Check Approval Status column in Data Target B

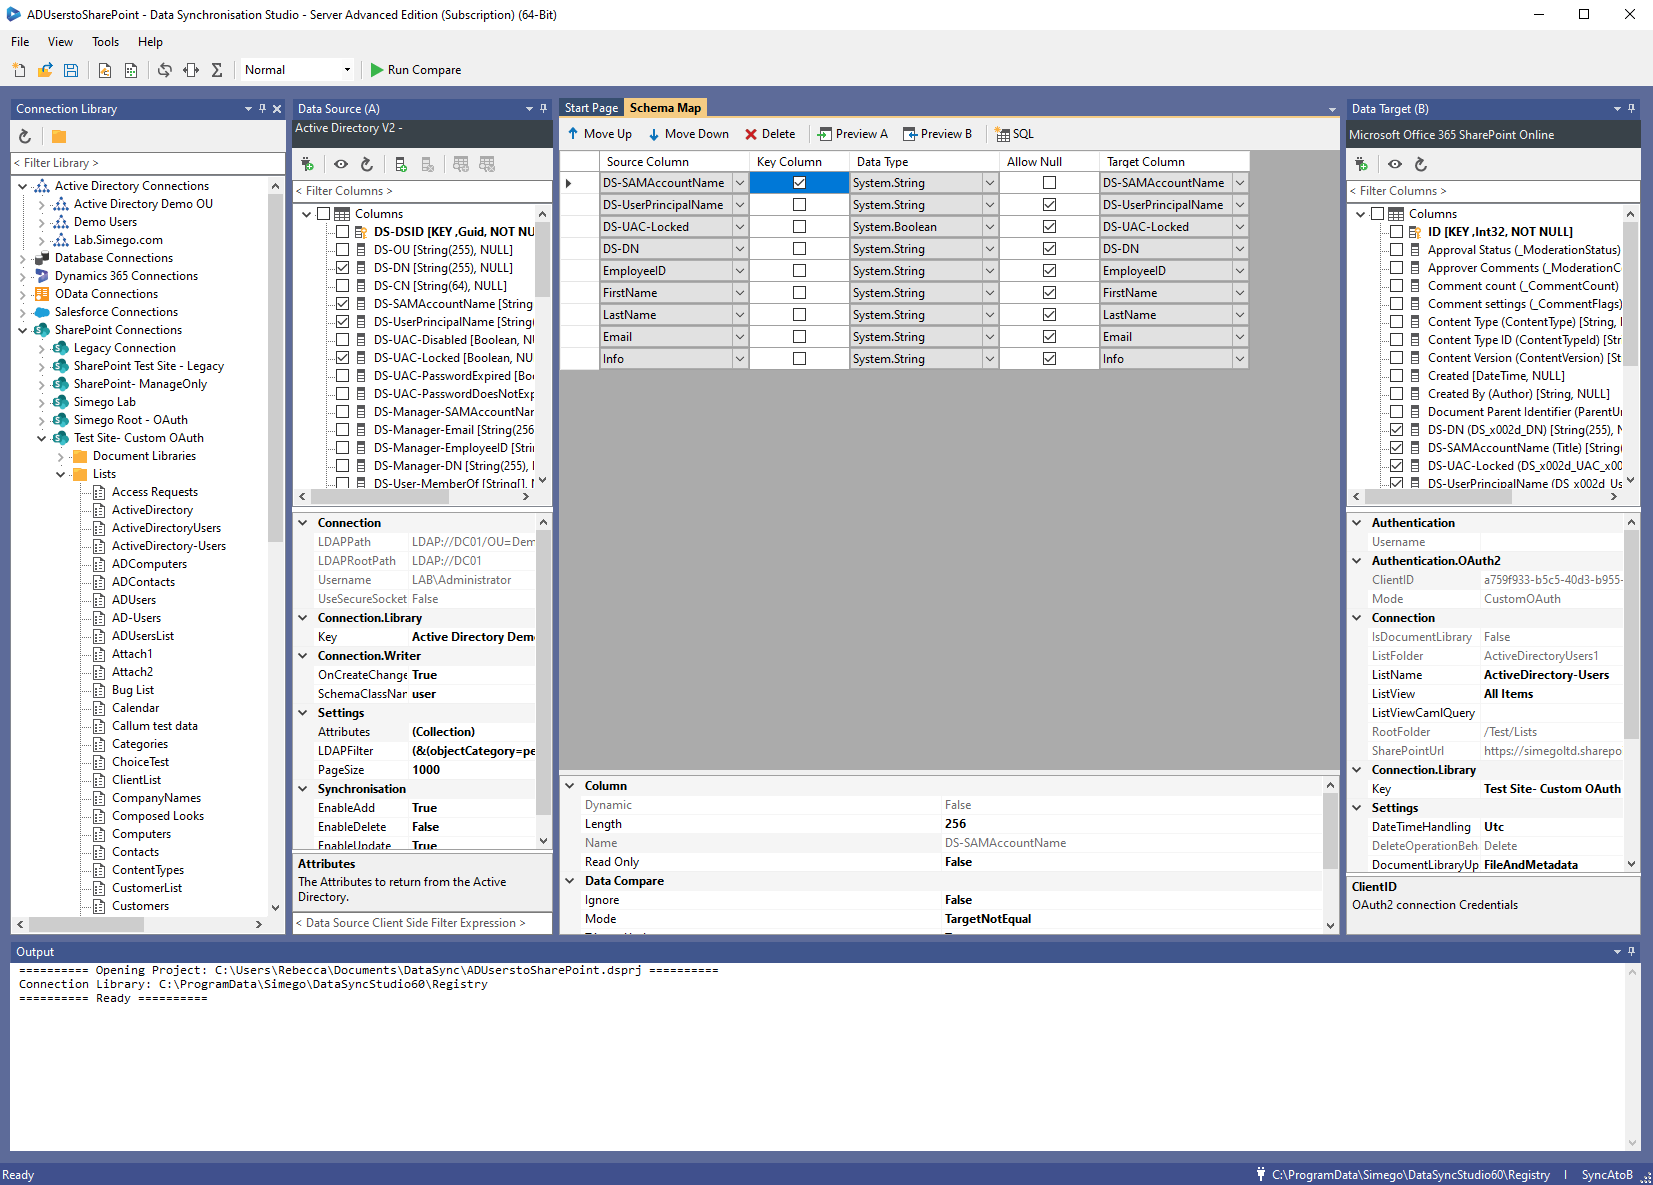click(x=1397, y=250)
